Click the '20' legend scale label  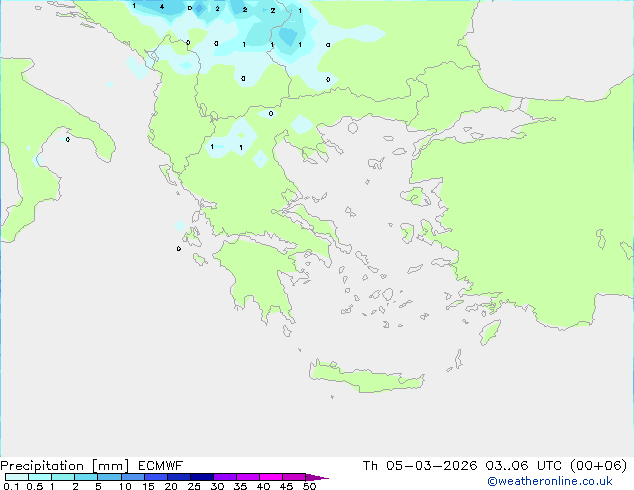171,486
